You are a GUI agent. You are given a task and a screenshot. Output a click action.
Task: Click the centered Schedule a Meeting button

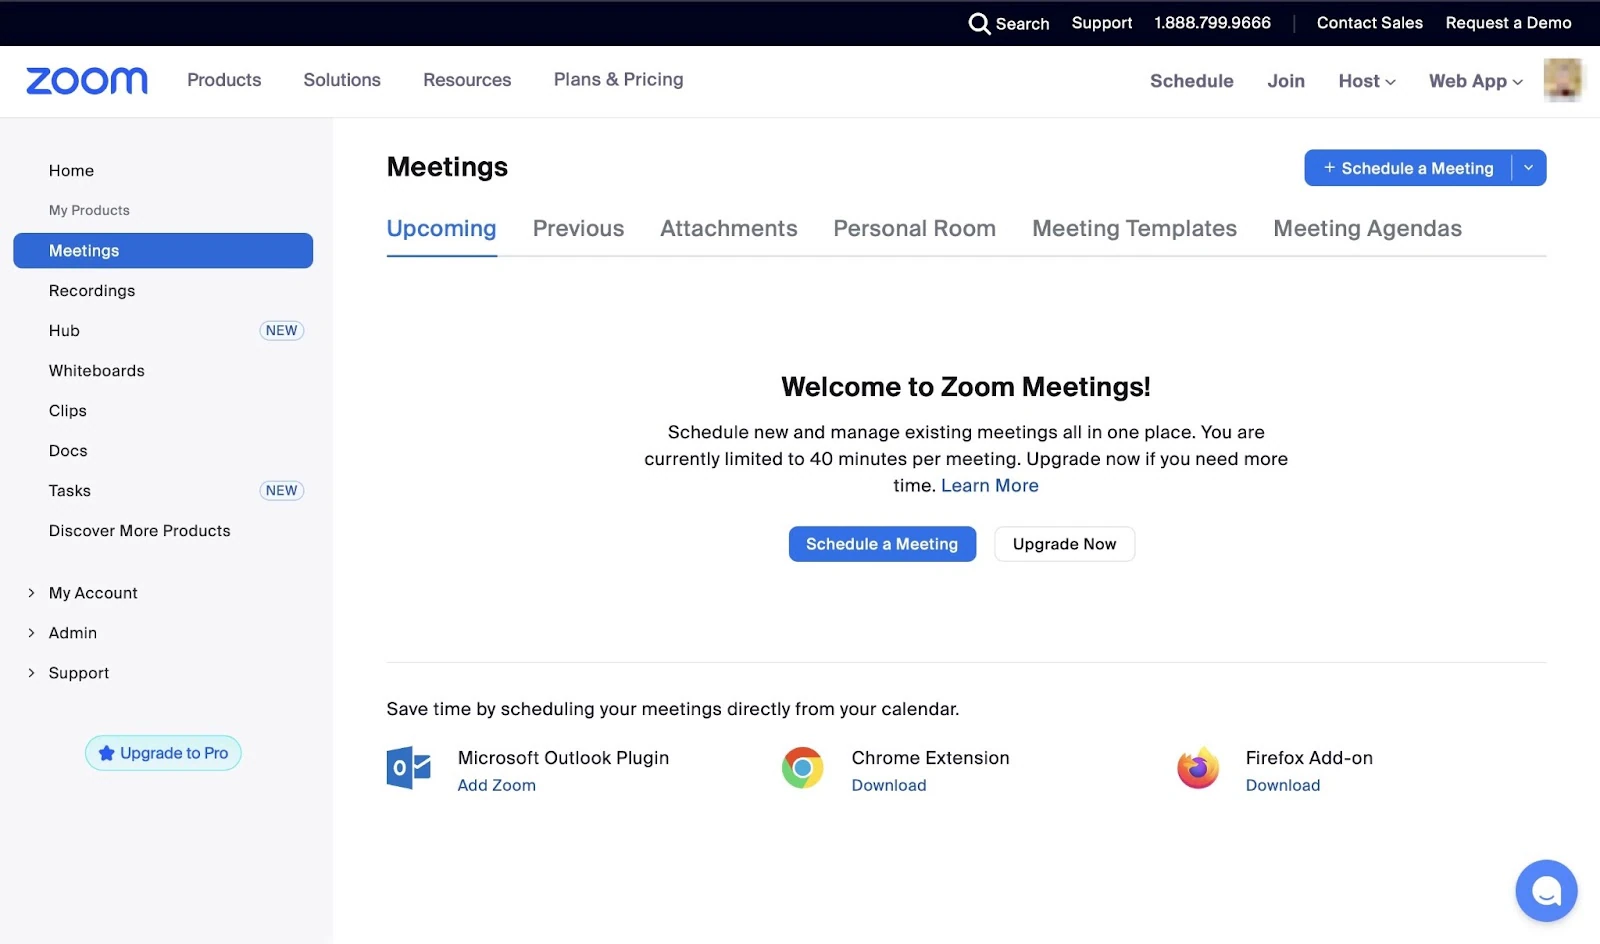(882, 544)
